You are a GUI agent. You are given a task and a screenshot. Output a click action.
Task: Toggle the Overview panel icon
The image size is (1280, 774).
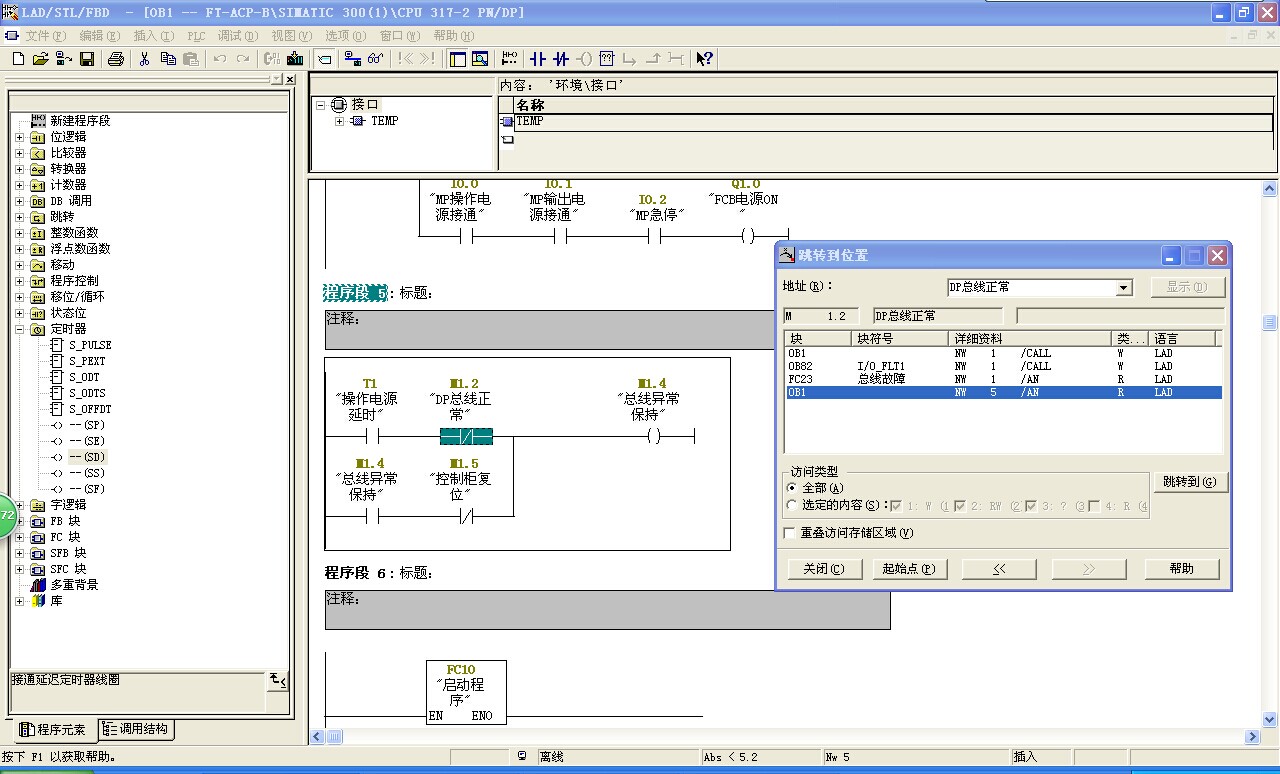tap(458, 59)
